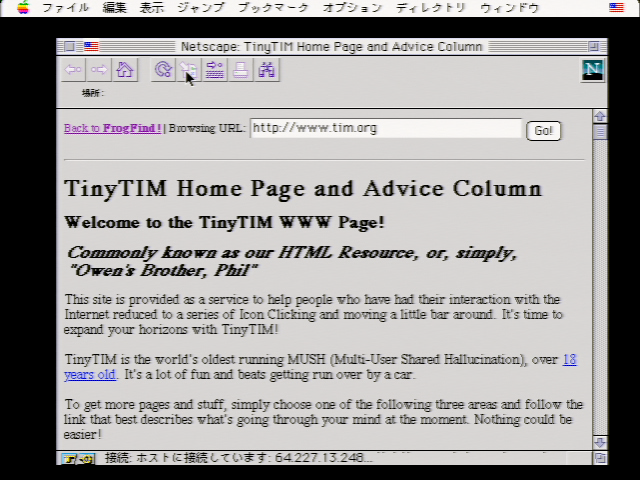
Task: Click the window zoom box in title bar
Action: (x=594, y=47)
